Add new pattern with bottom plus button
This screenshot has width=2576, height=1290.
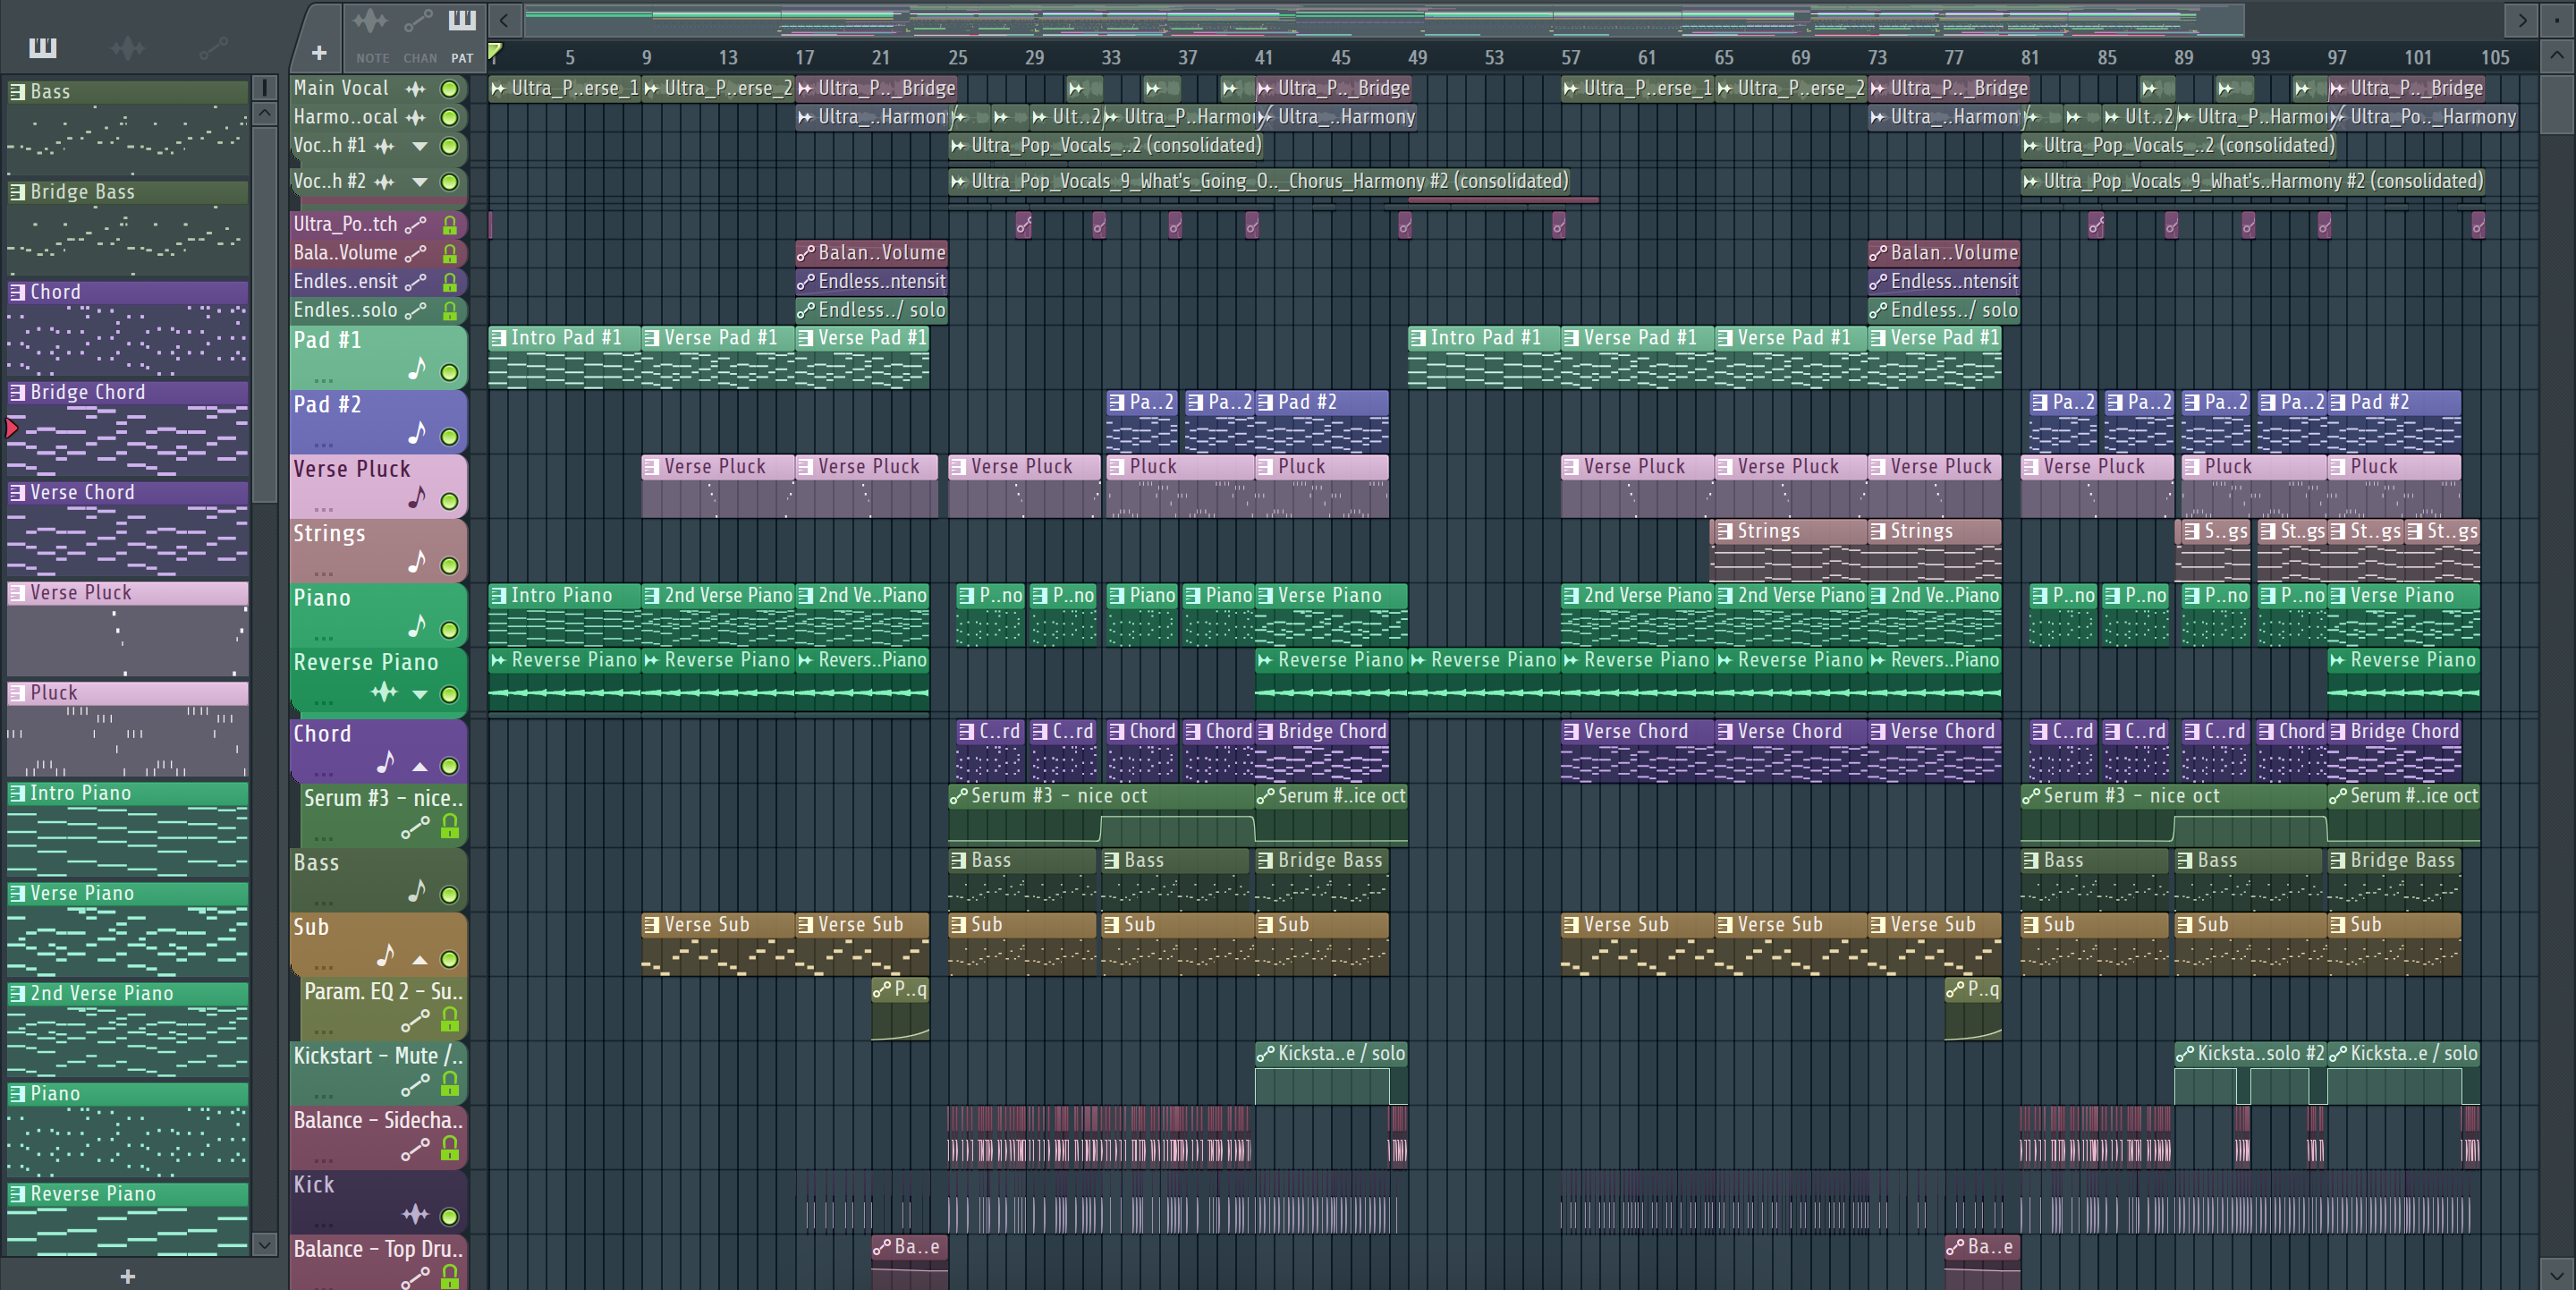click(127, 1276)
